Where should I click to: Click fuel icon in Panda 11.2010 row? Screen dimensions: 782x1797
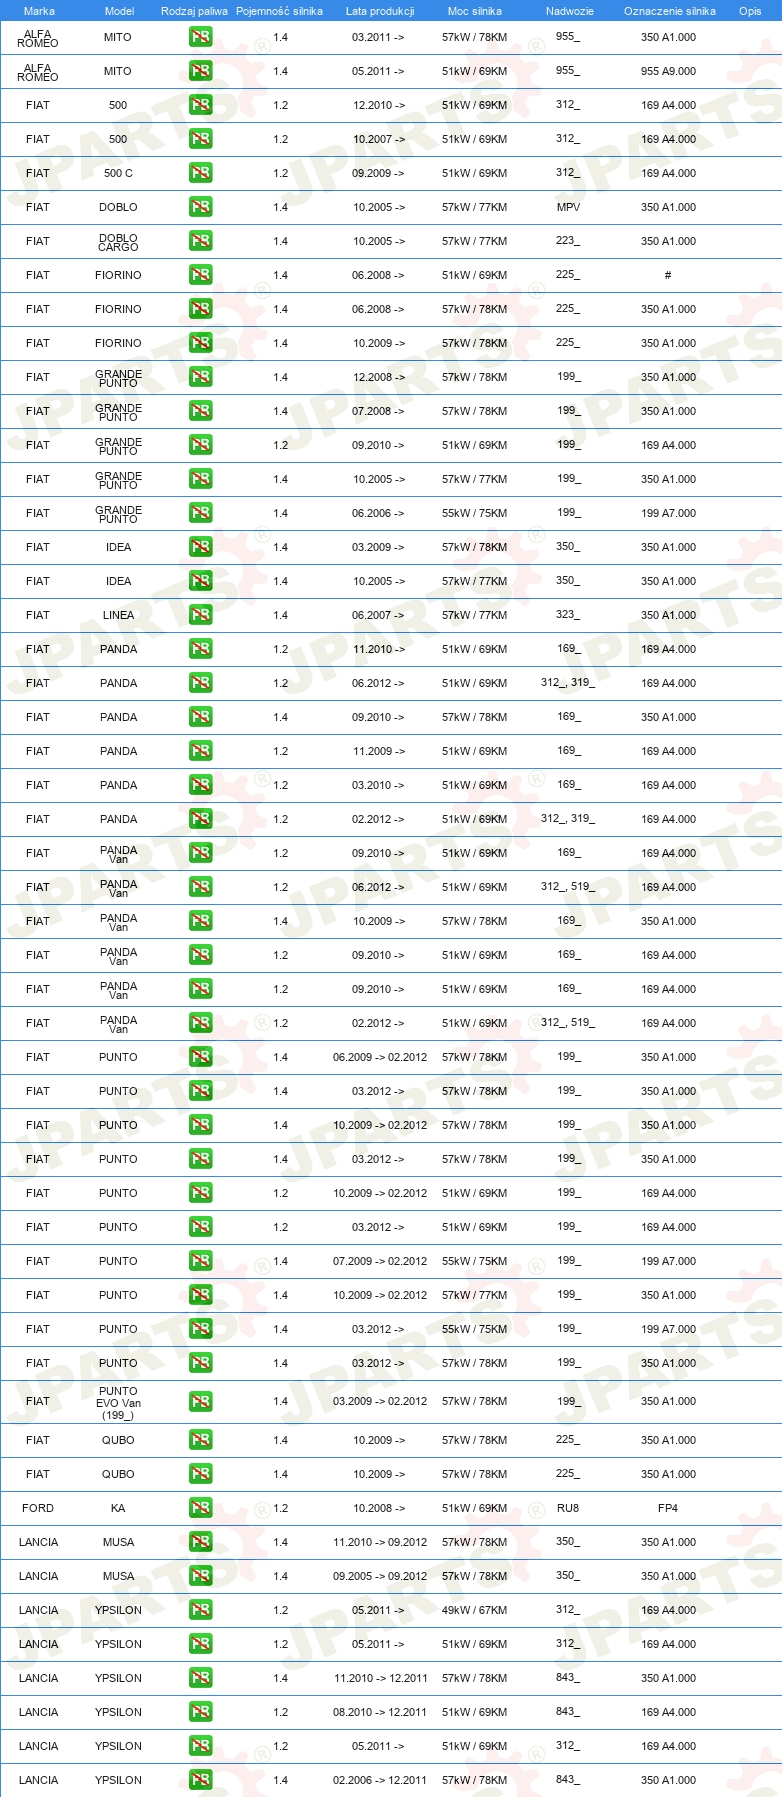200,649
